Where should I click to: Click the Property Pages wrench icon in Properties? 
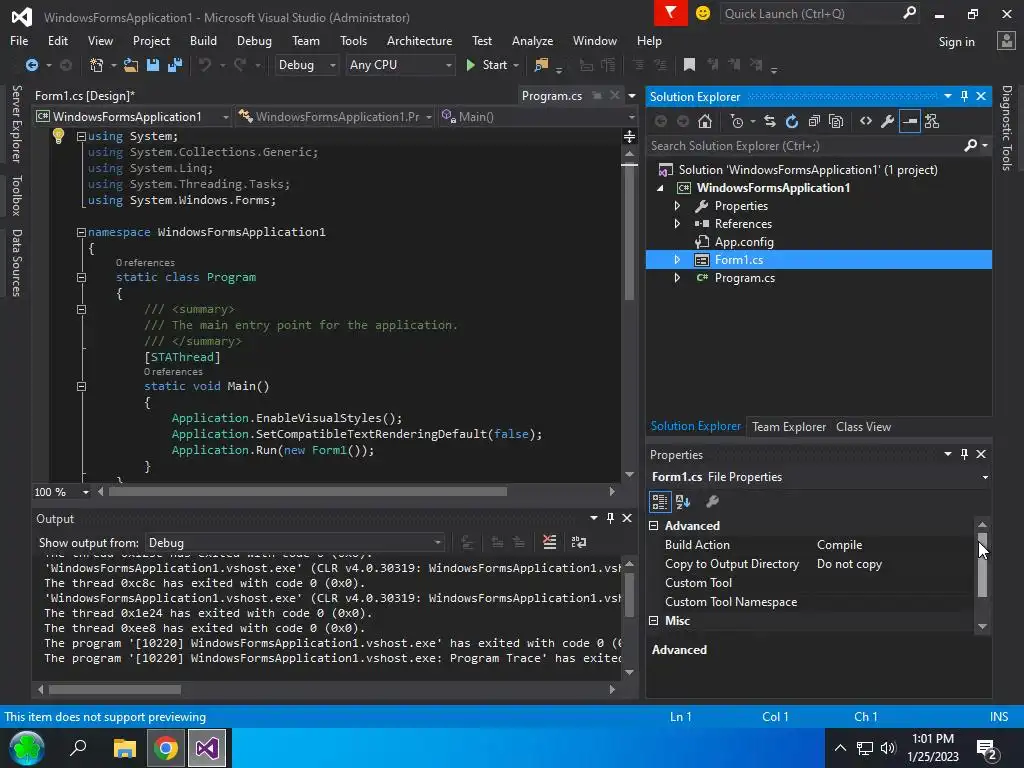pyautogui.click(x=712, y=502)
